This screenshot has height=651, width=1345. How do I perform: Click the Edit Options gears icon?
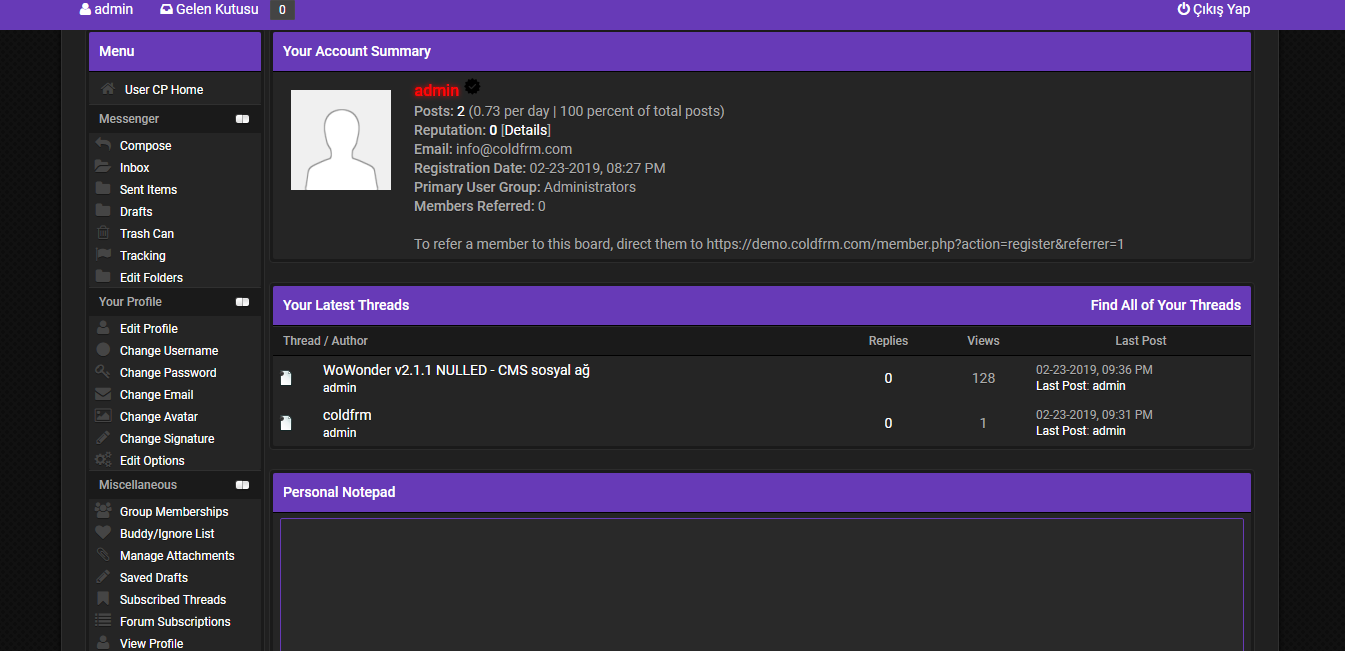tap(103, 460)
